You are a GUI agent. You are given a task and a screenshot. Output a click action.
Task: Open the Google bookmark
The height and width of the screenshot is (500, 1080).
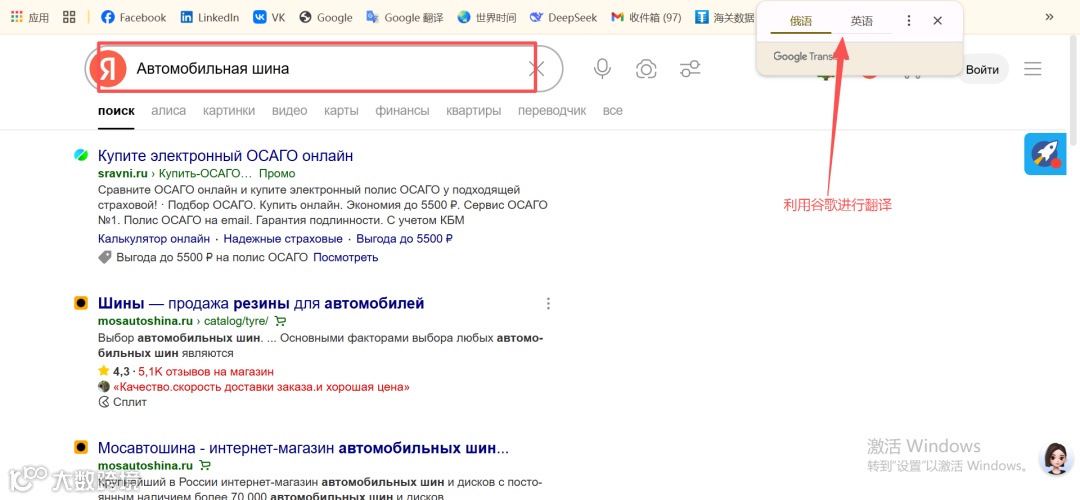click(326, 17)
